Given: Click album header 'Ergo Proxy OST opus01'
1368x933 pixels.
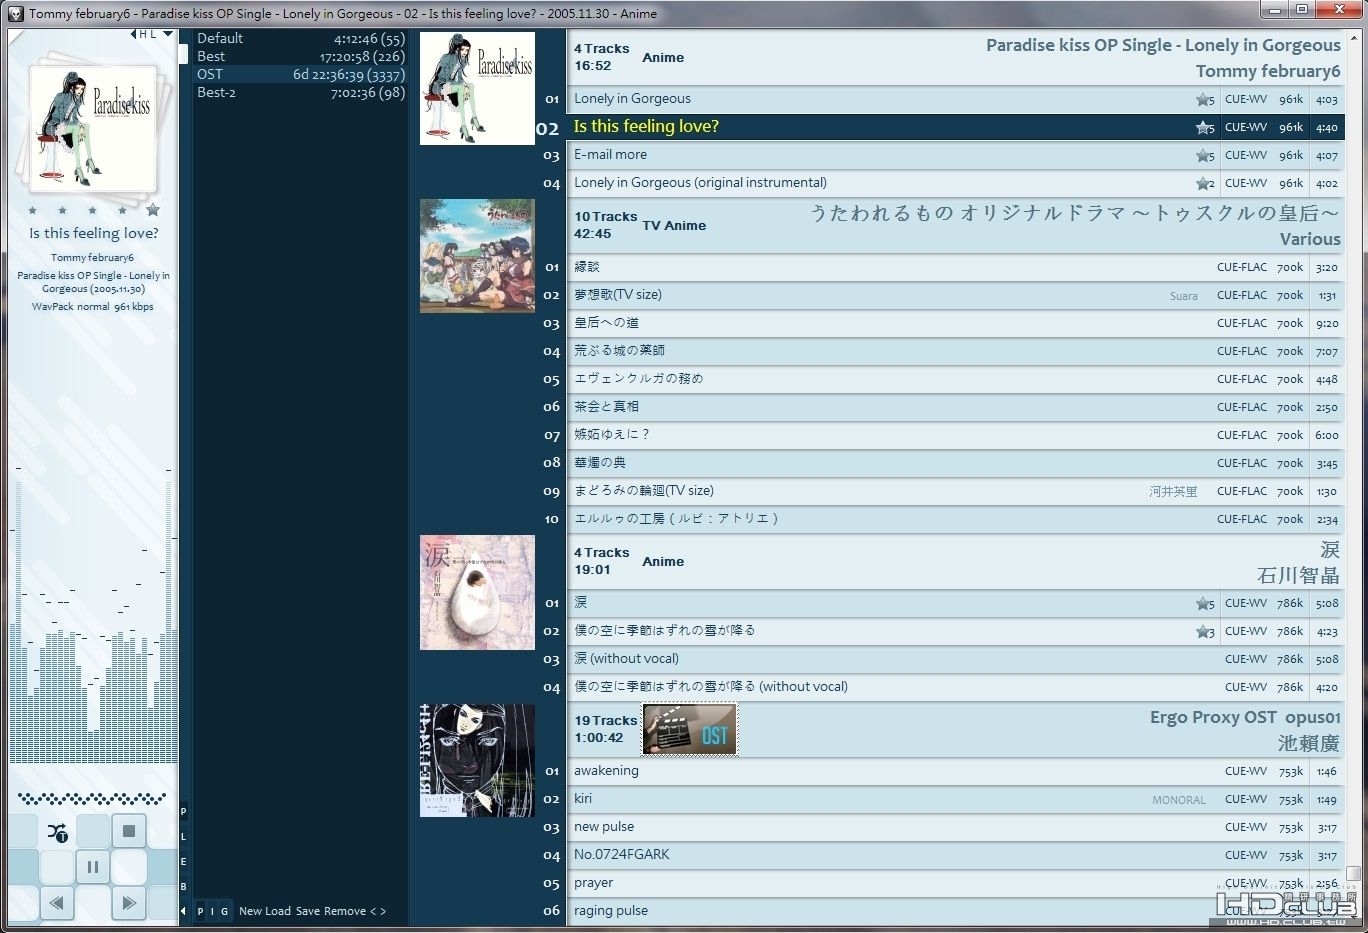Looking at the screenshot, I should coord(1245,717).
